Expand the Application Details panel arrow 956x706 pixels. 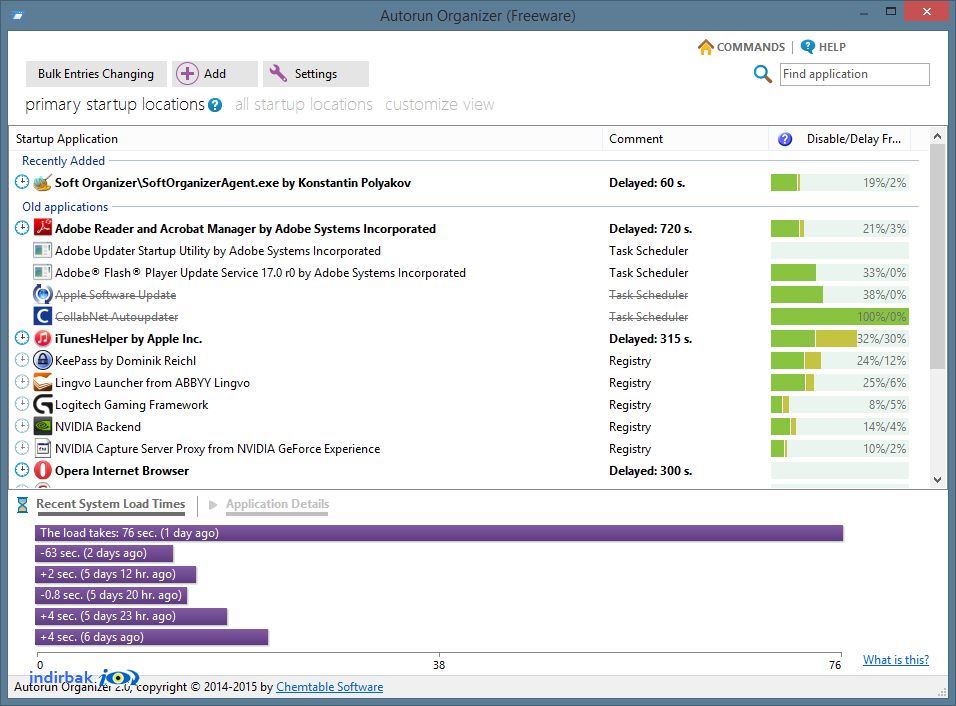(x=213, y=505)
